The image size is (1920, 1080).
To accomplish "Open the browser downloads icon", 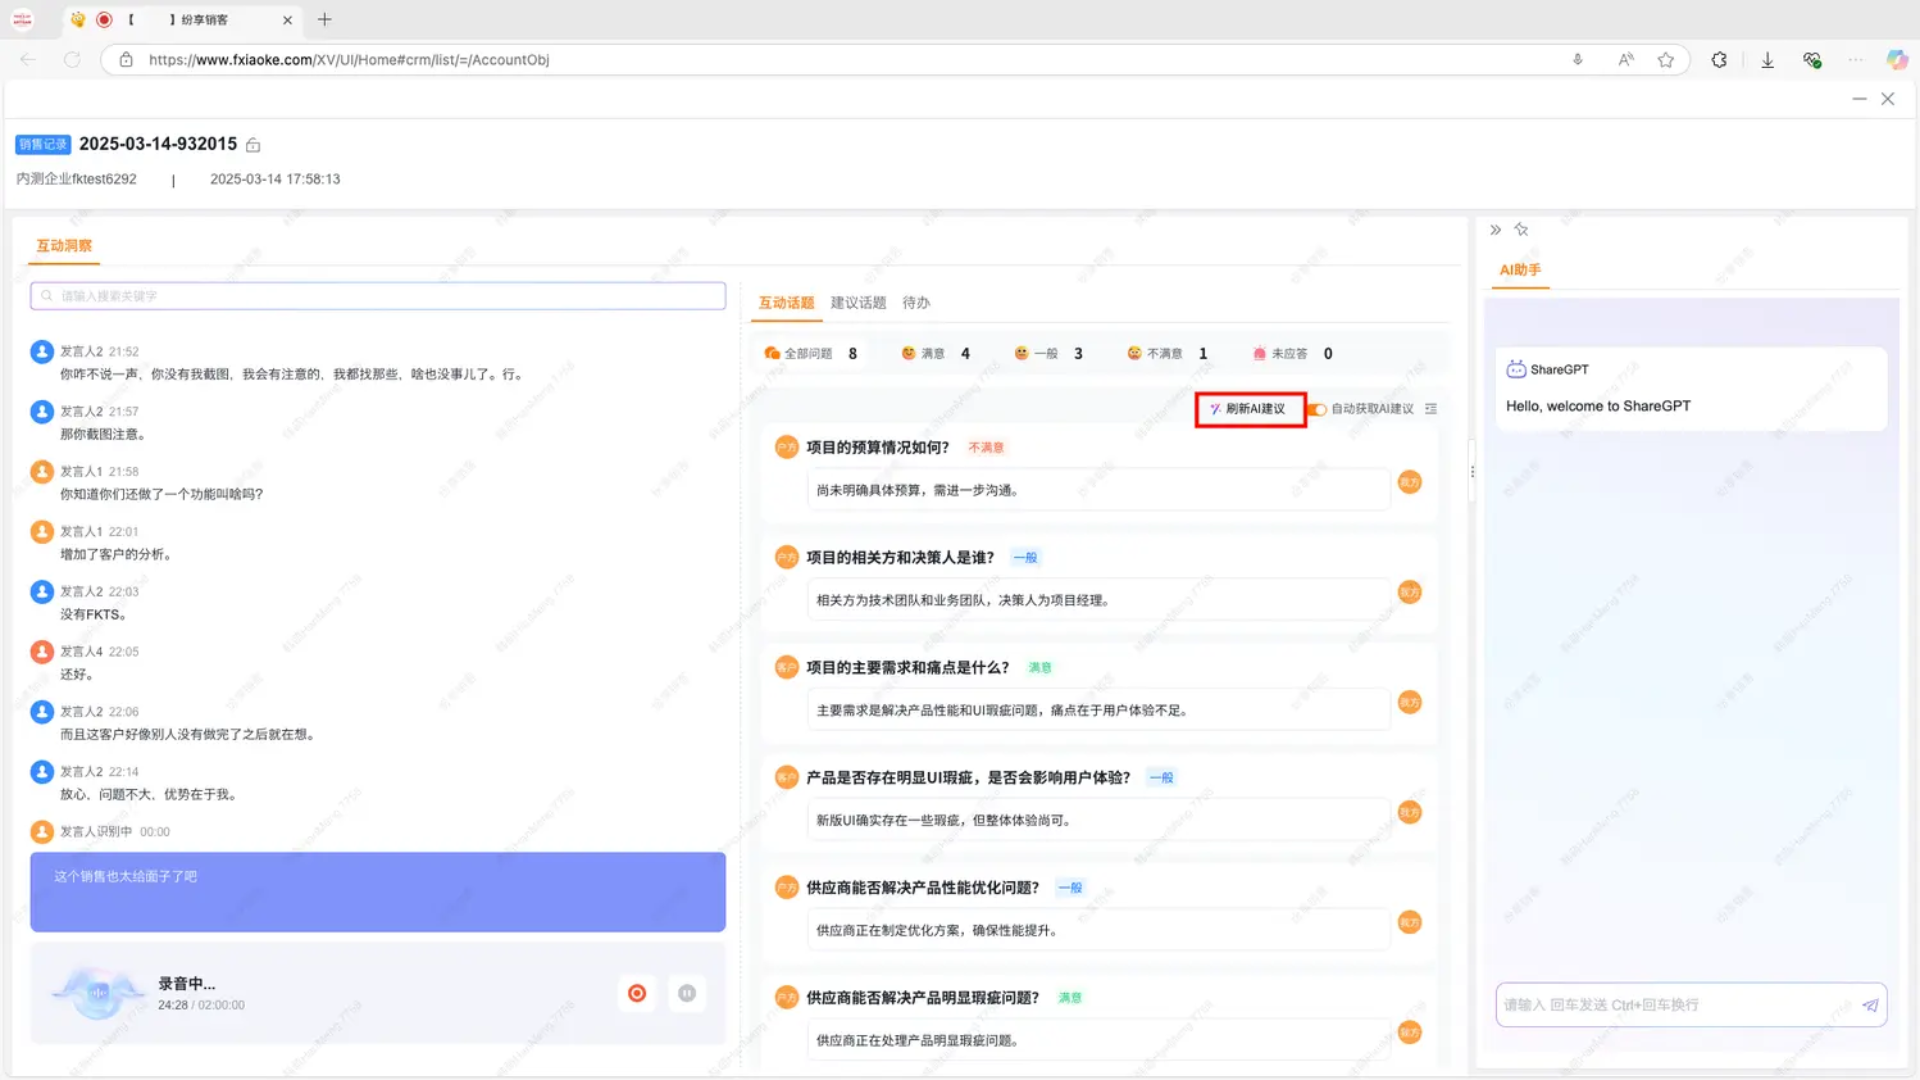I will pos(1767,60).
